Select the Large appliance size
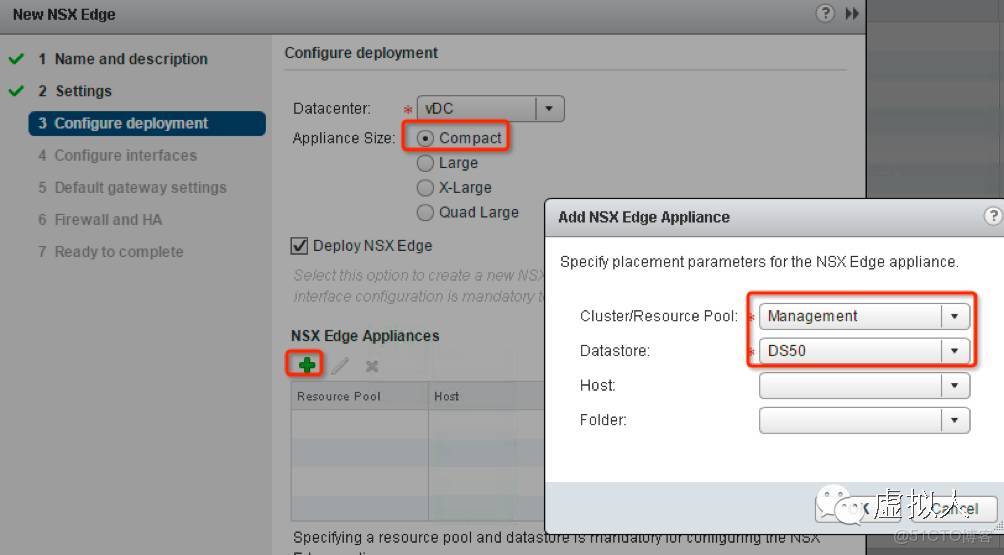1004x555 pixels. click(426, 163)
